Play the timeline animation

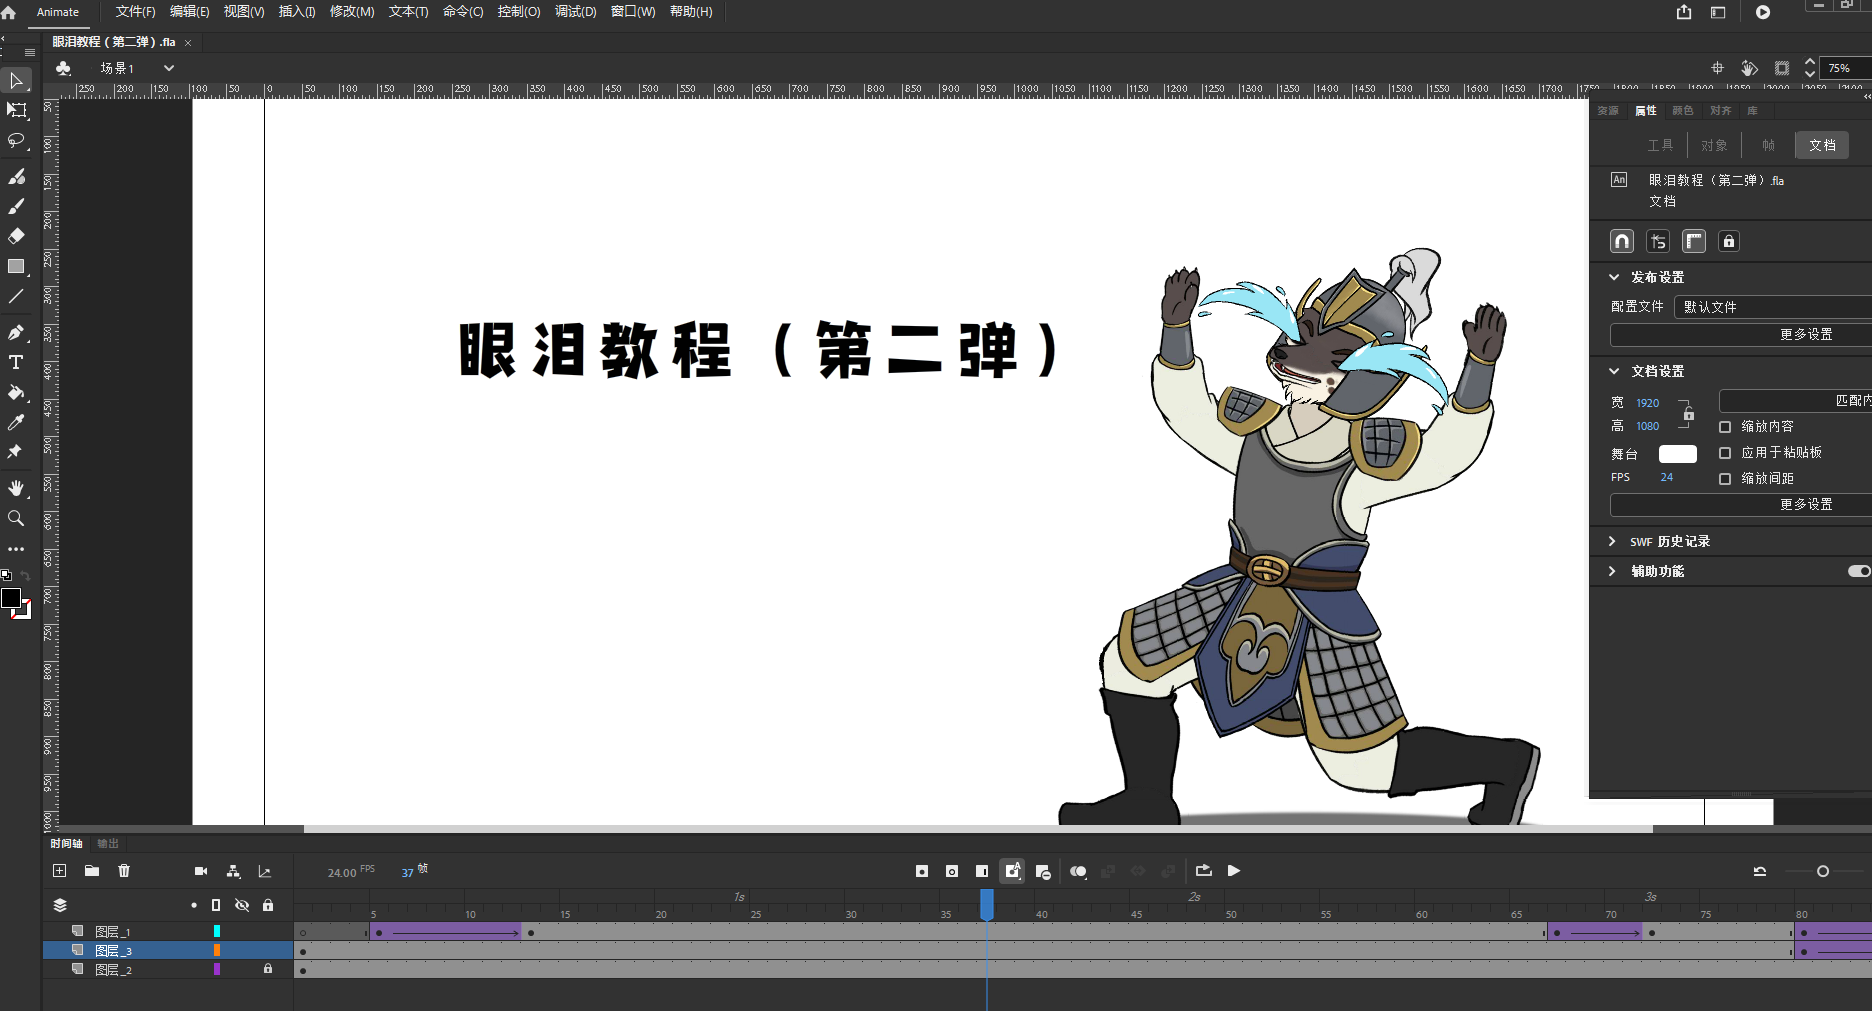click(1234, 871)
